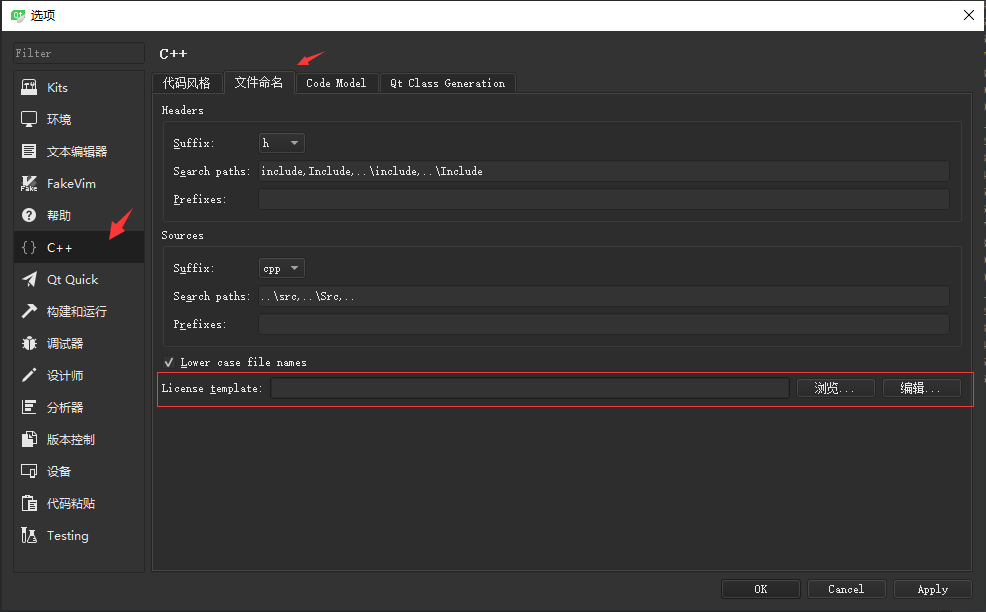The width and height of the screenshot is (986, 612).
Task: Select the Qt Quick label in sidebar
Action: click(72, 279)
